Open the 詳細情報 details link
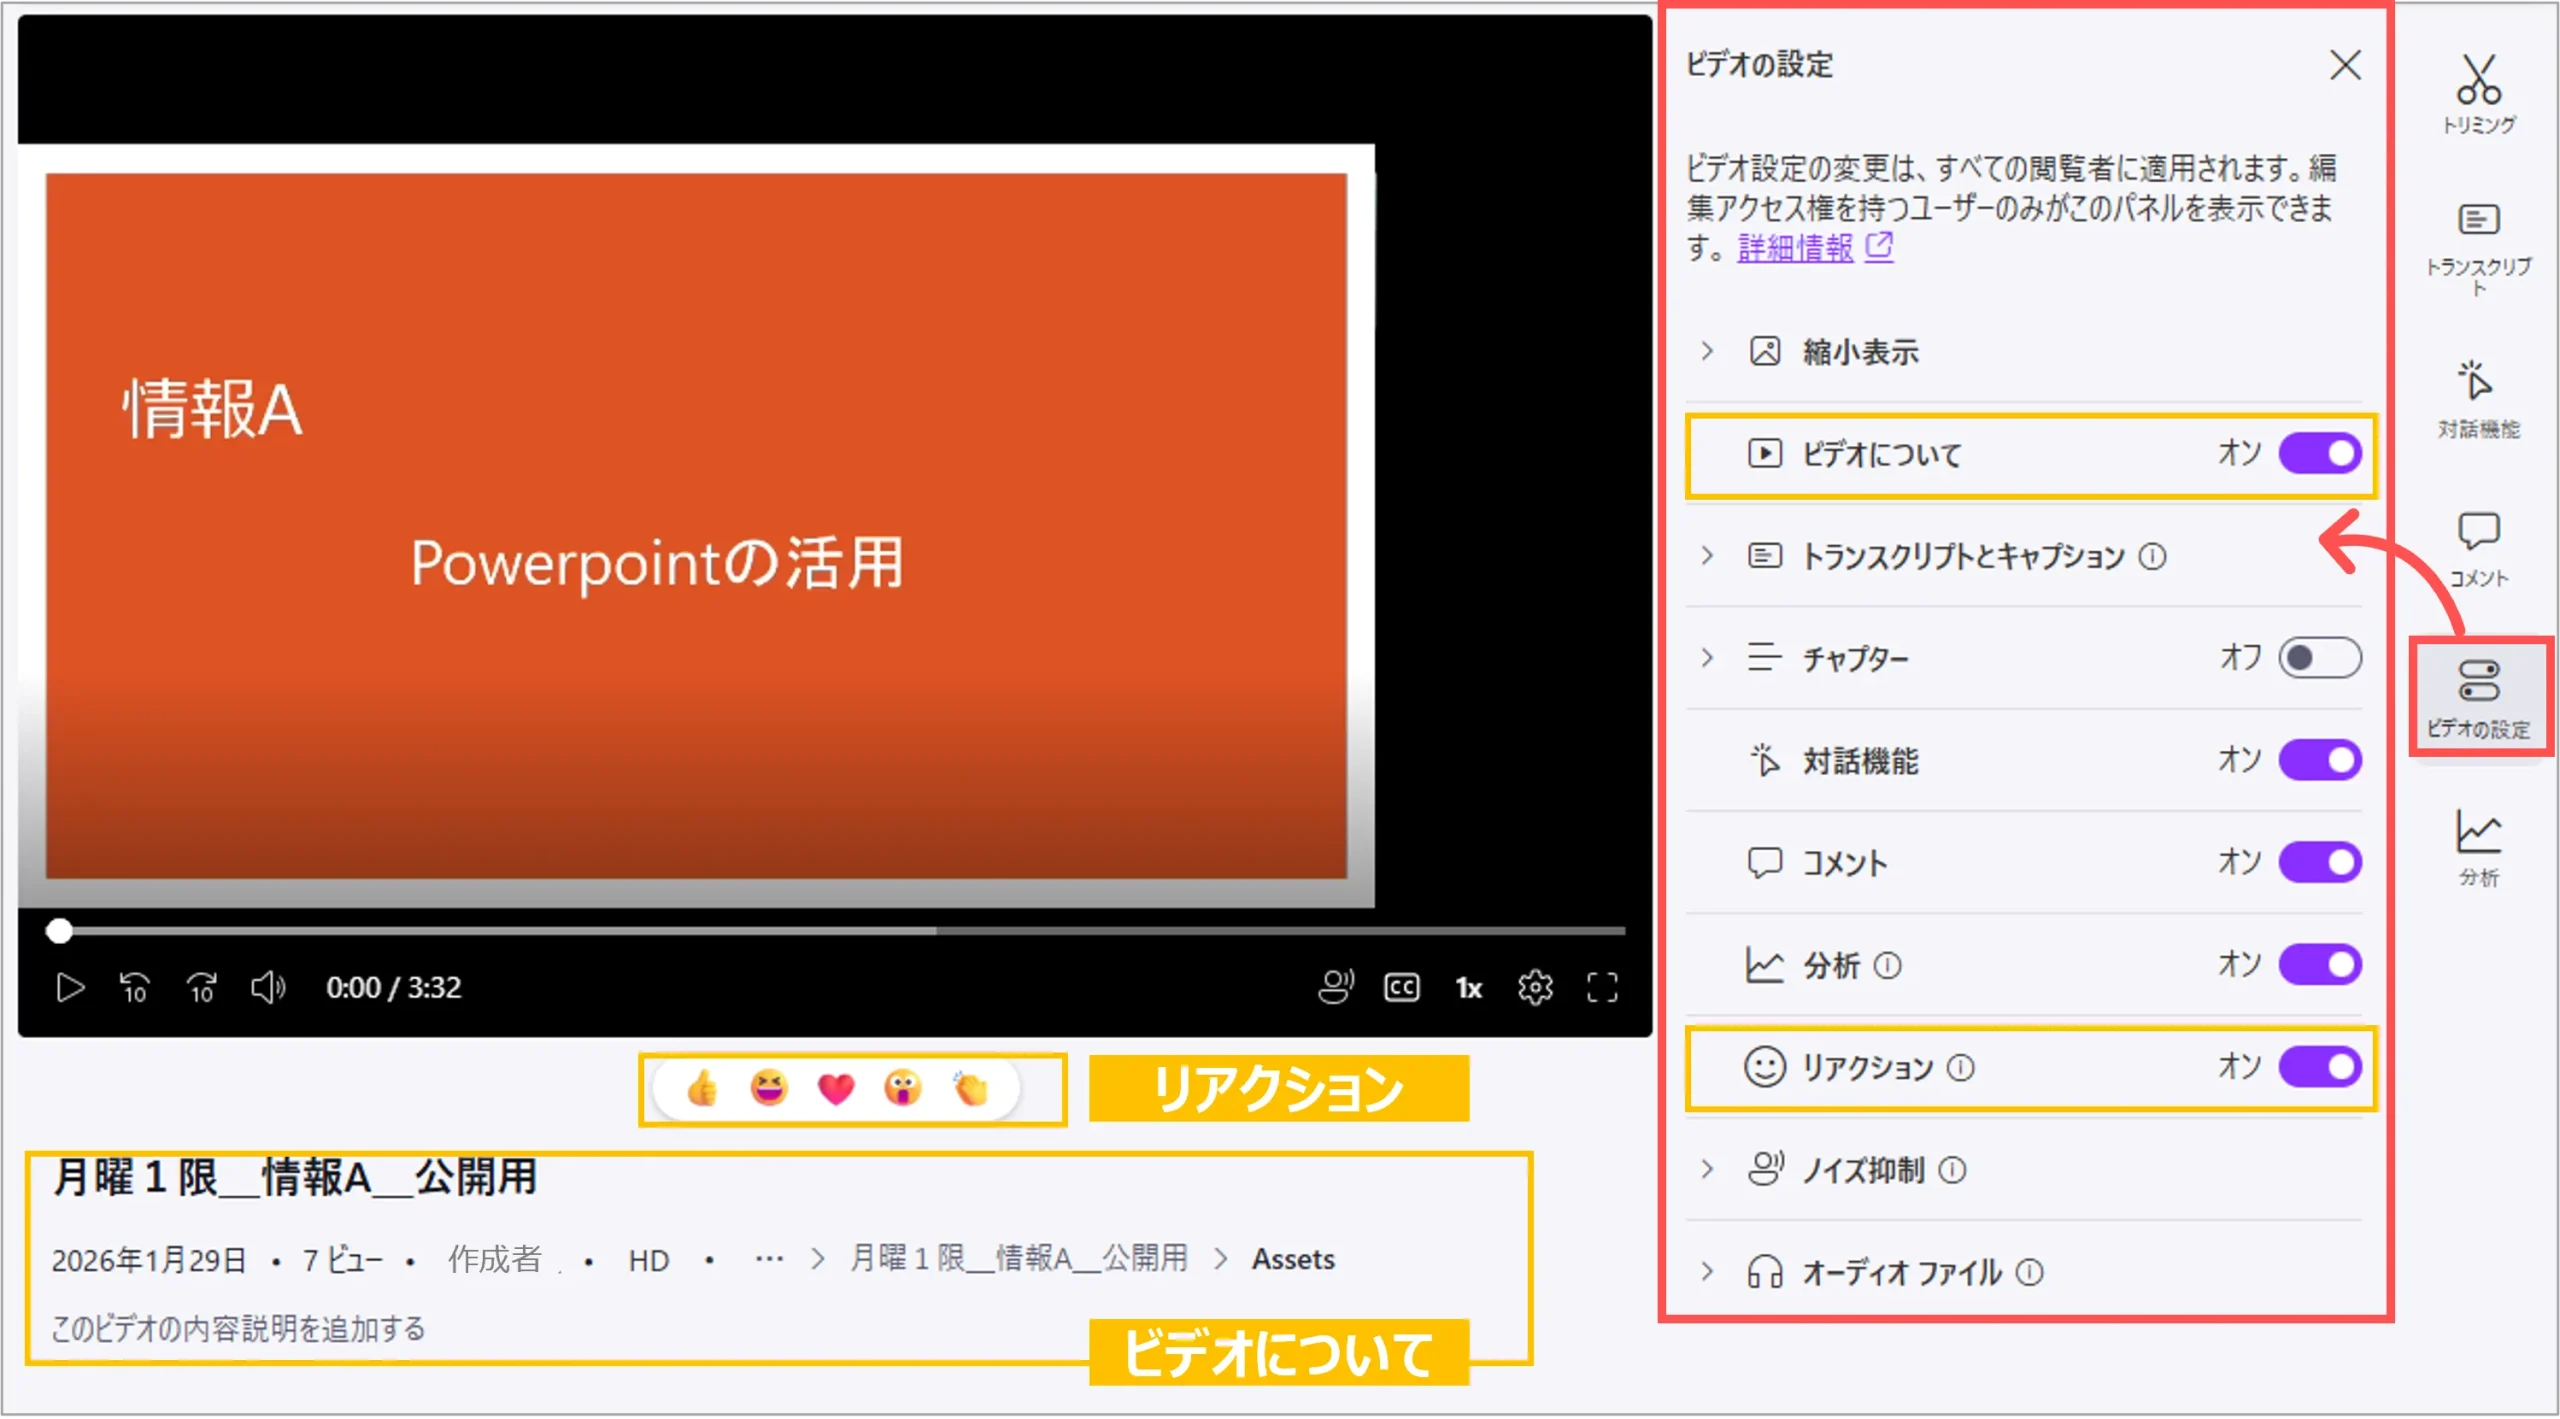2560x1419 pixels. pyautogui.click(x=1796, y=248)
